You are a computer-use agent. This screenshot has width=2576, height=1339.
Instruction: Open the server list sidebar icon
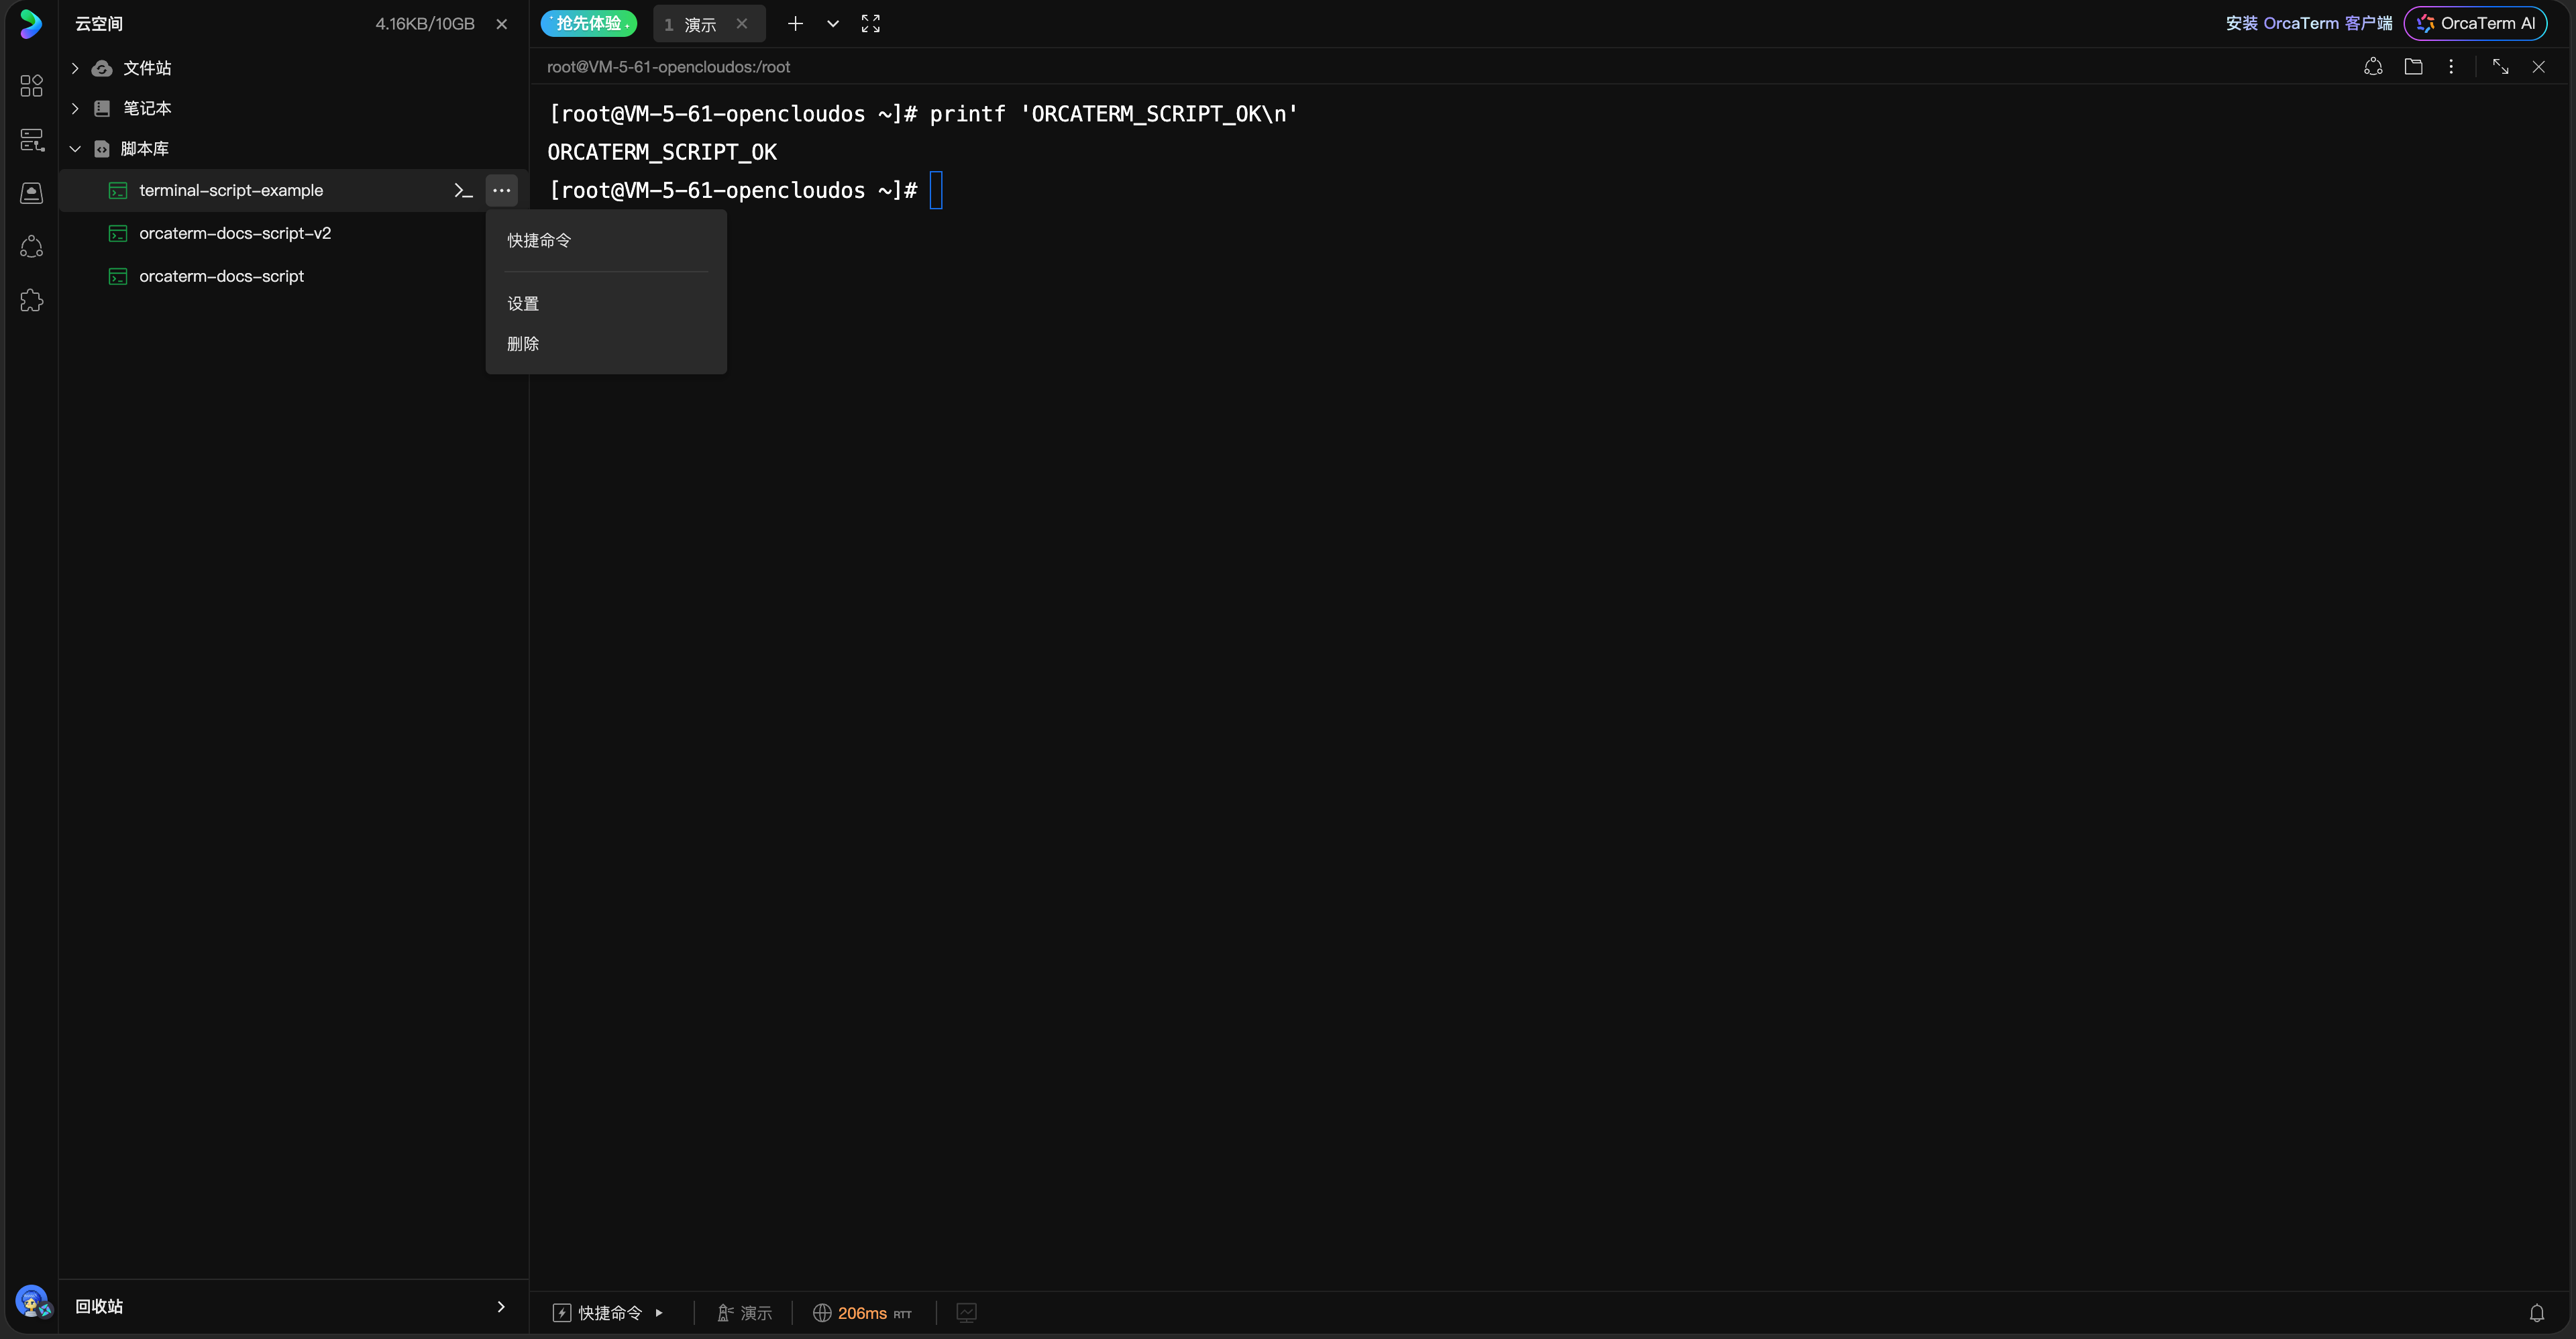point(31,140)
